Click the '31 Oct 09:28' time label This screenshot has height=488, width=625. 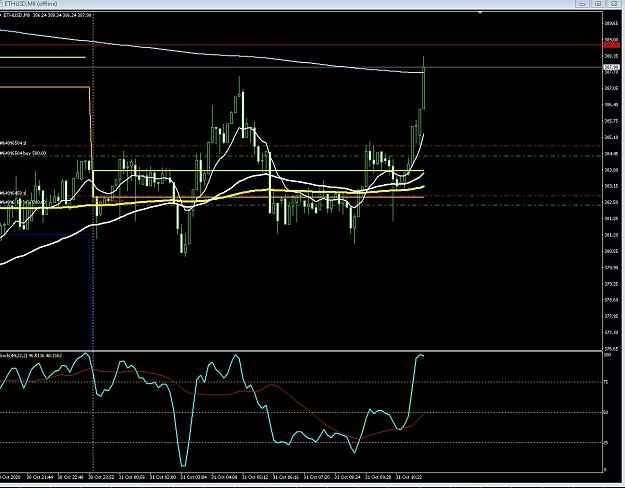coord(378,477)
